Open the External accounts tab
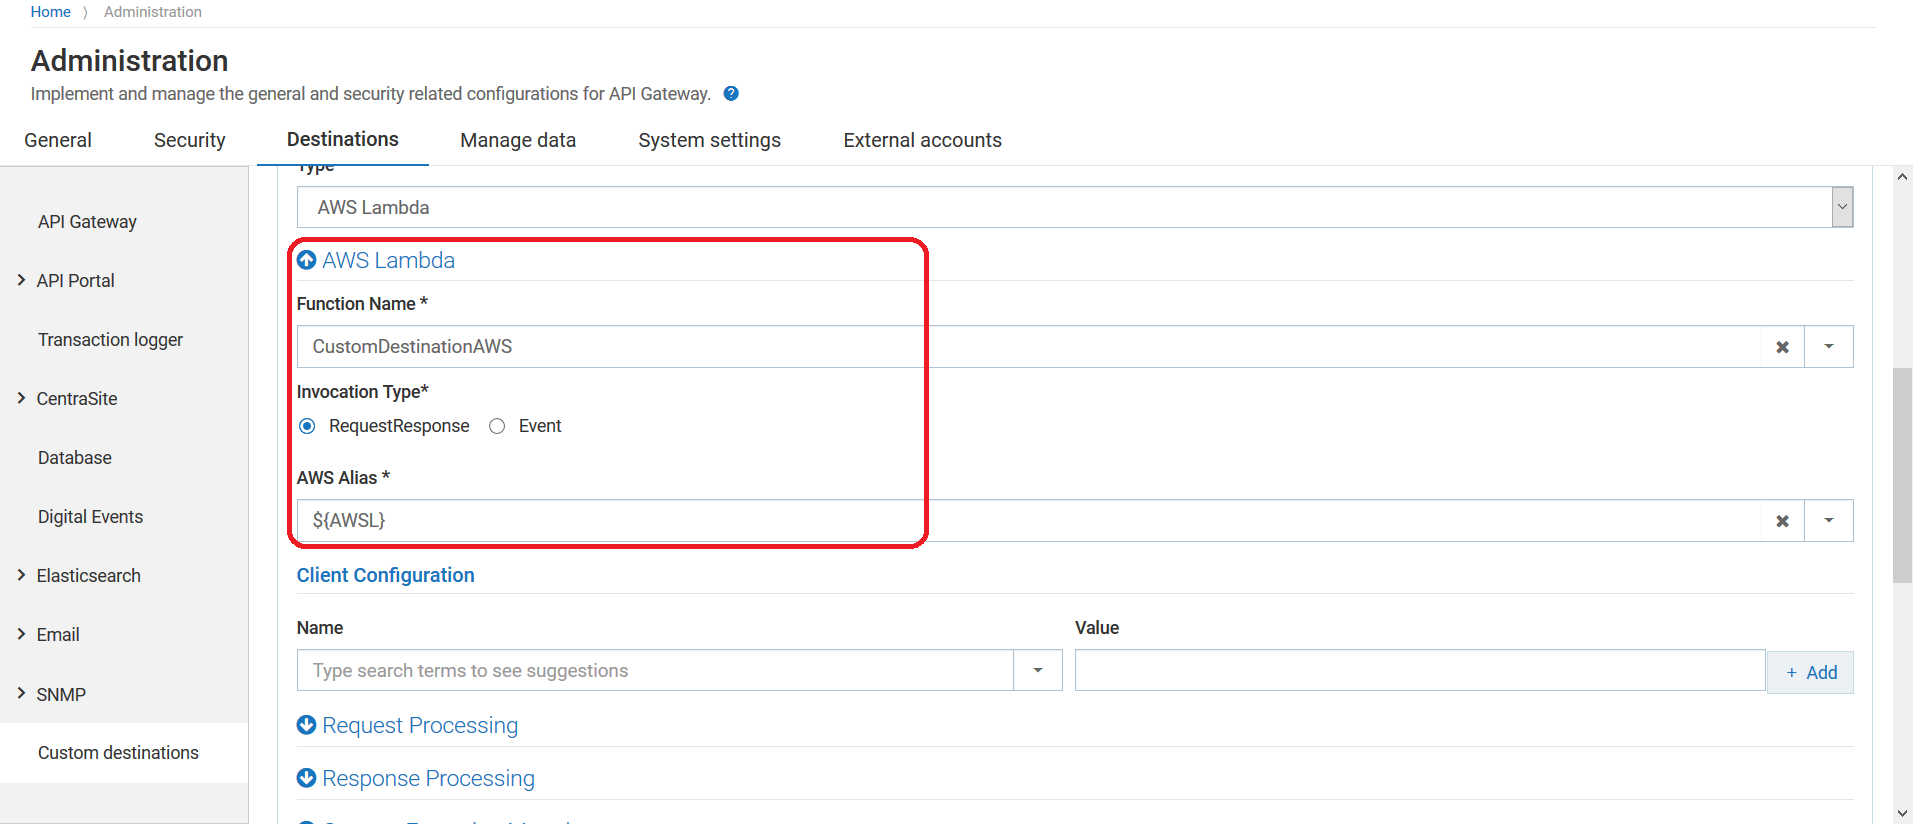Viewport: 1913px width, 827px height. pyautogui.click(x=922, y=140)
